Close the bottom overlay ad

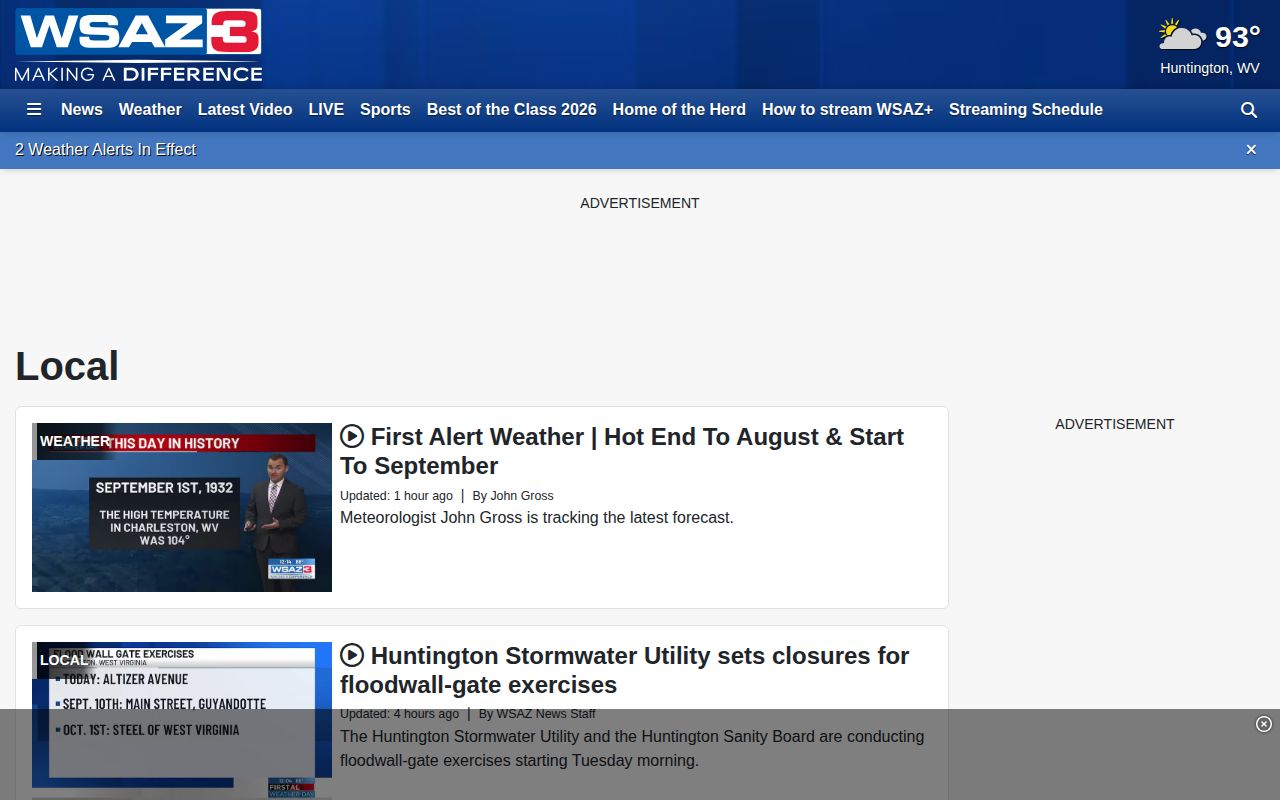[1264, 724]
